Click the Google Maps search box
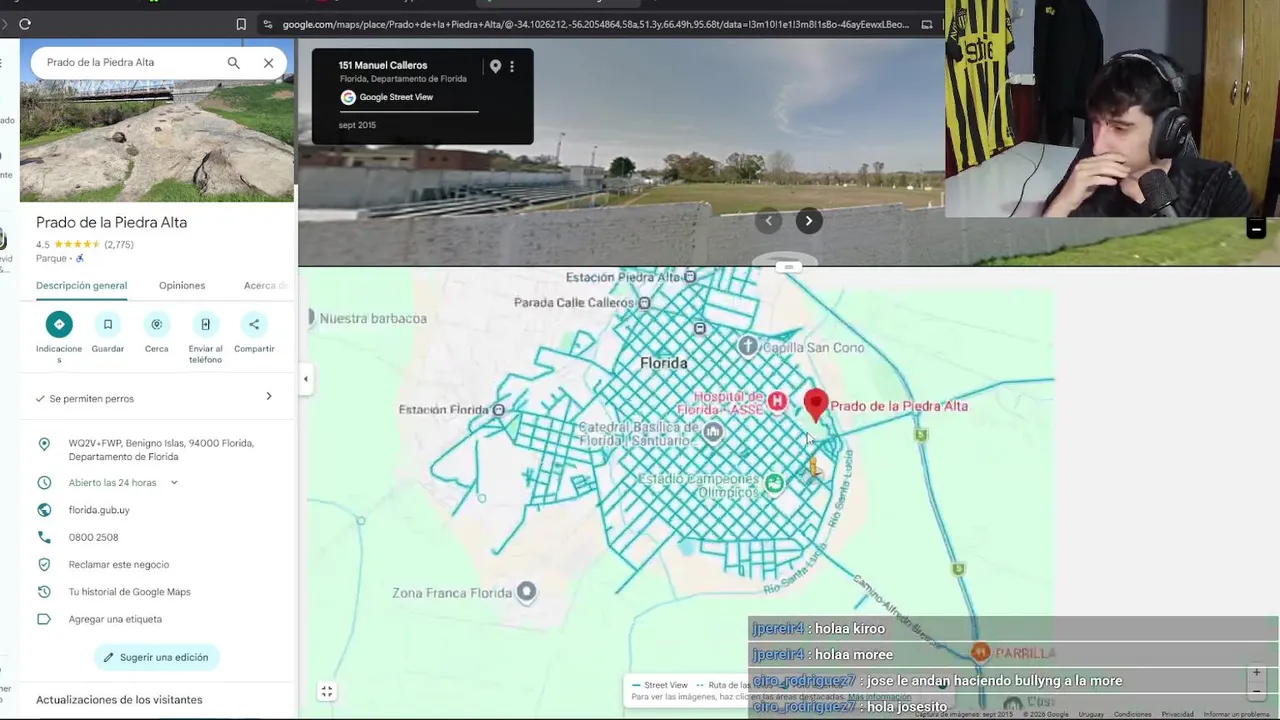Viewport: 1280px width, 720px height. pyautogui.click(x=130, y=62)
